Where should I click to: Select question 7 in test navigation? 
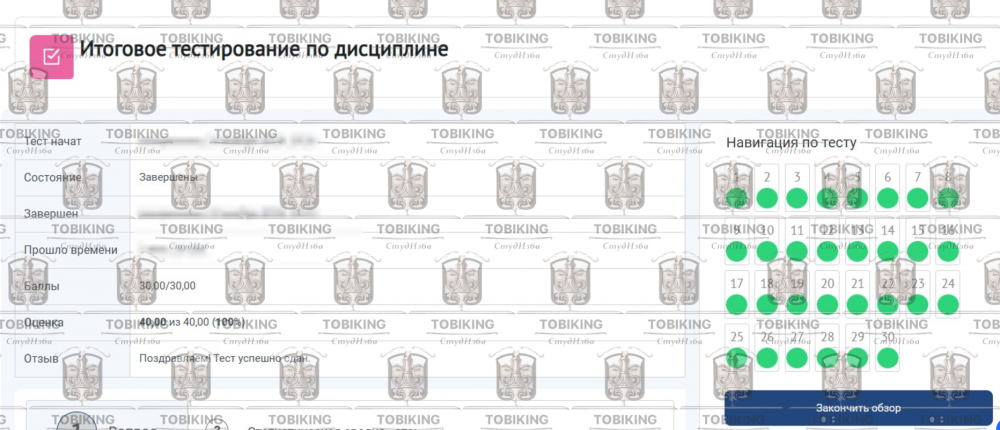click(917, 187)
